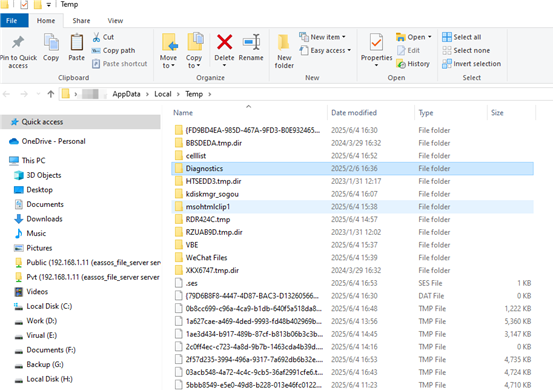
Task: Sort by the Name column header
Action: pos(183,113)
